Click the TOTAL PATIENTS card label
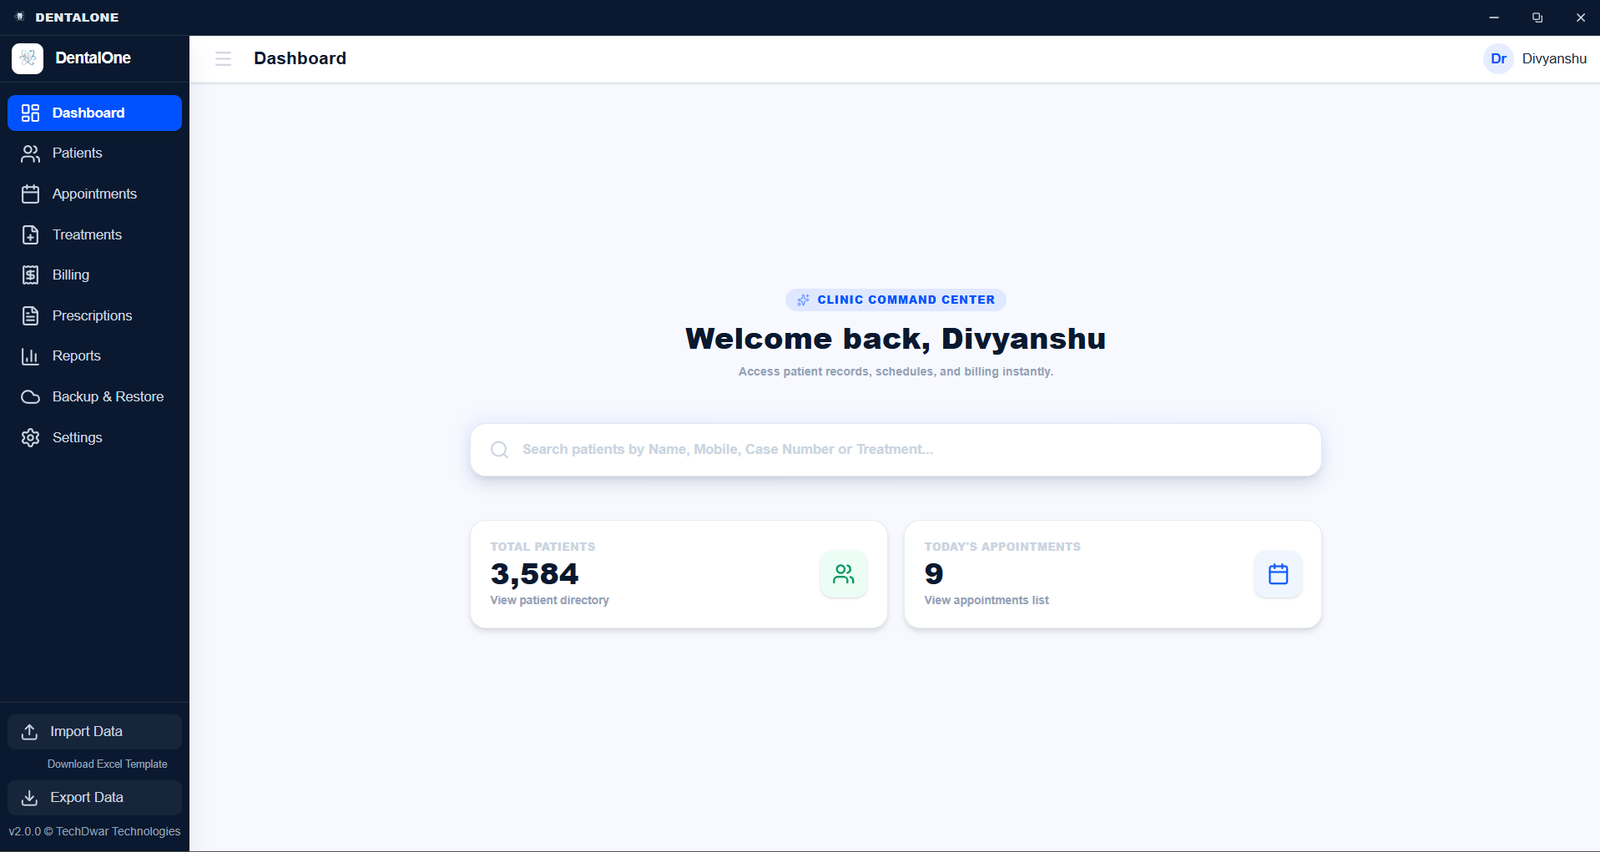This screenshot has width=1600, height=852. pos(542,547)
